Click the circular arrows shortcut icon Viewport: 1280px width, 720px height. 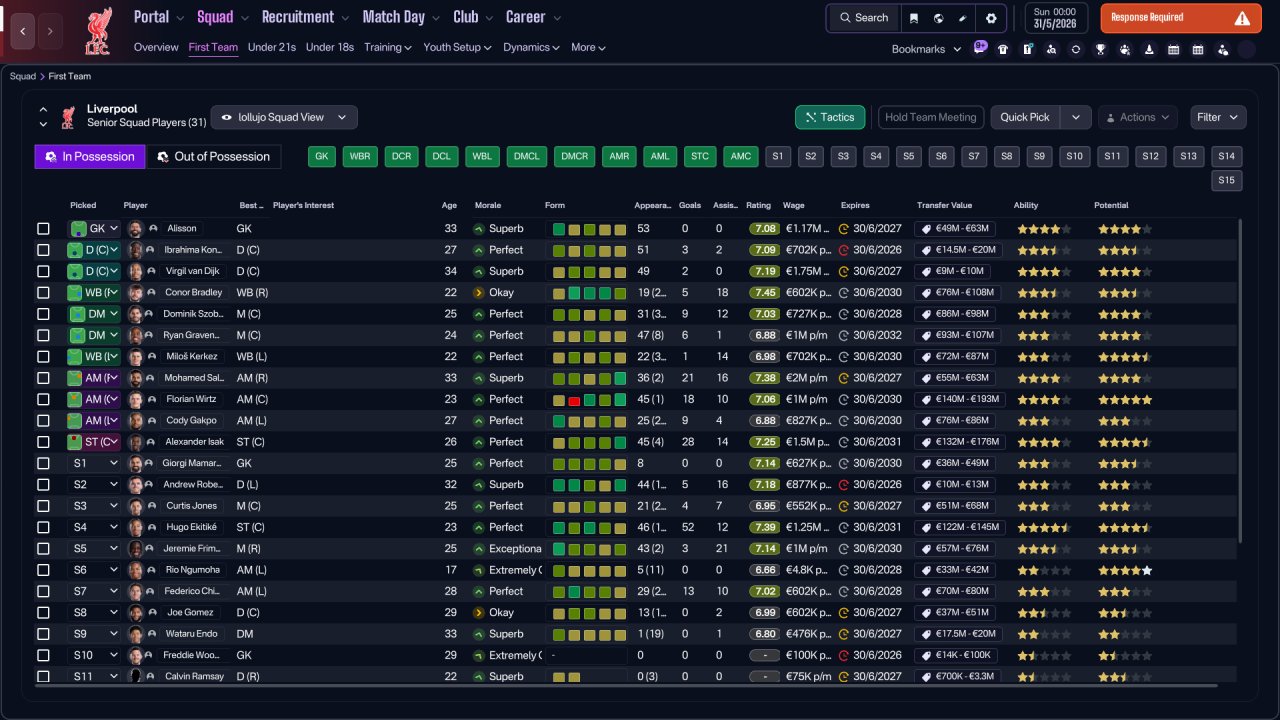(1076, 49)
